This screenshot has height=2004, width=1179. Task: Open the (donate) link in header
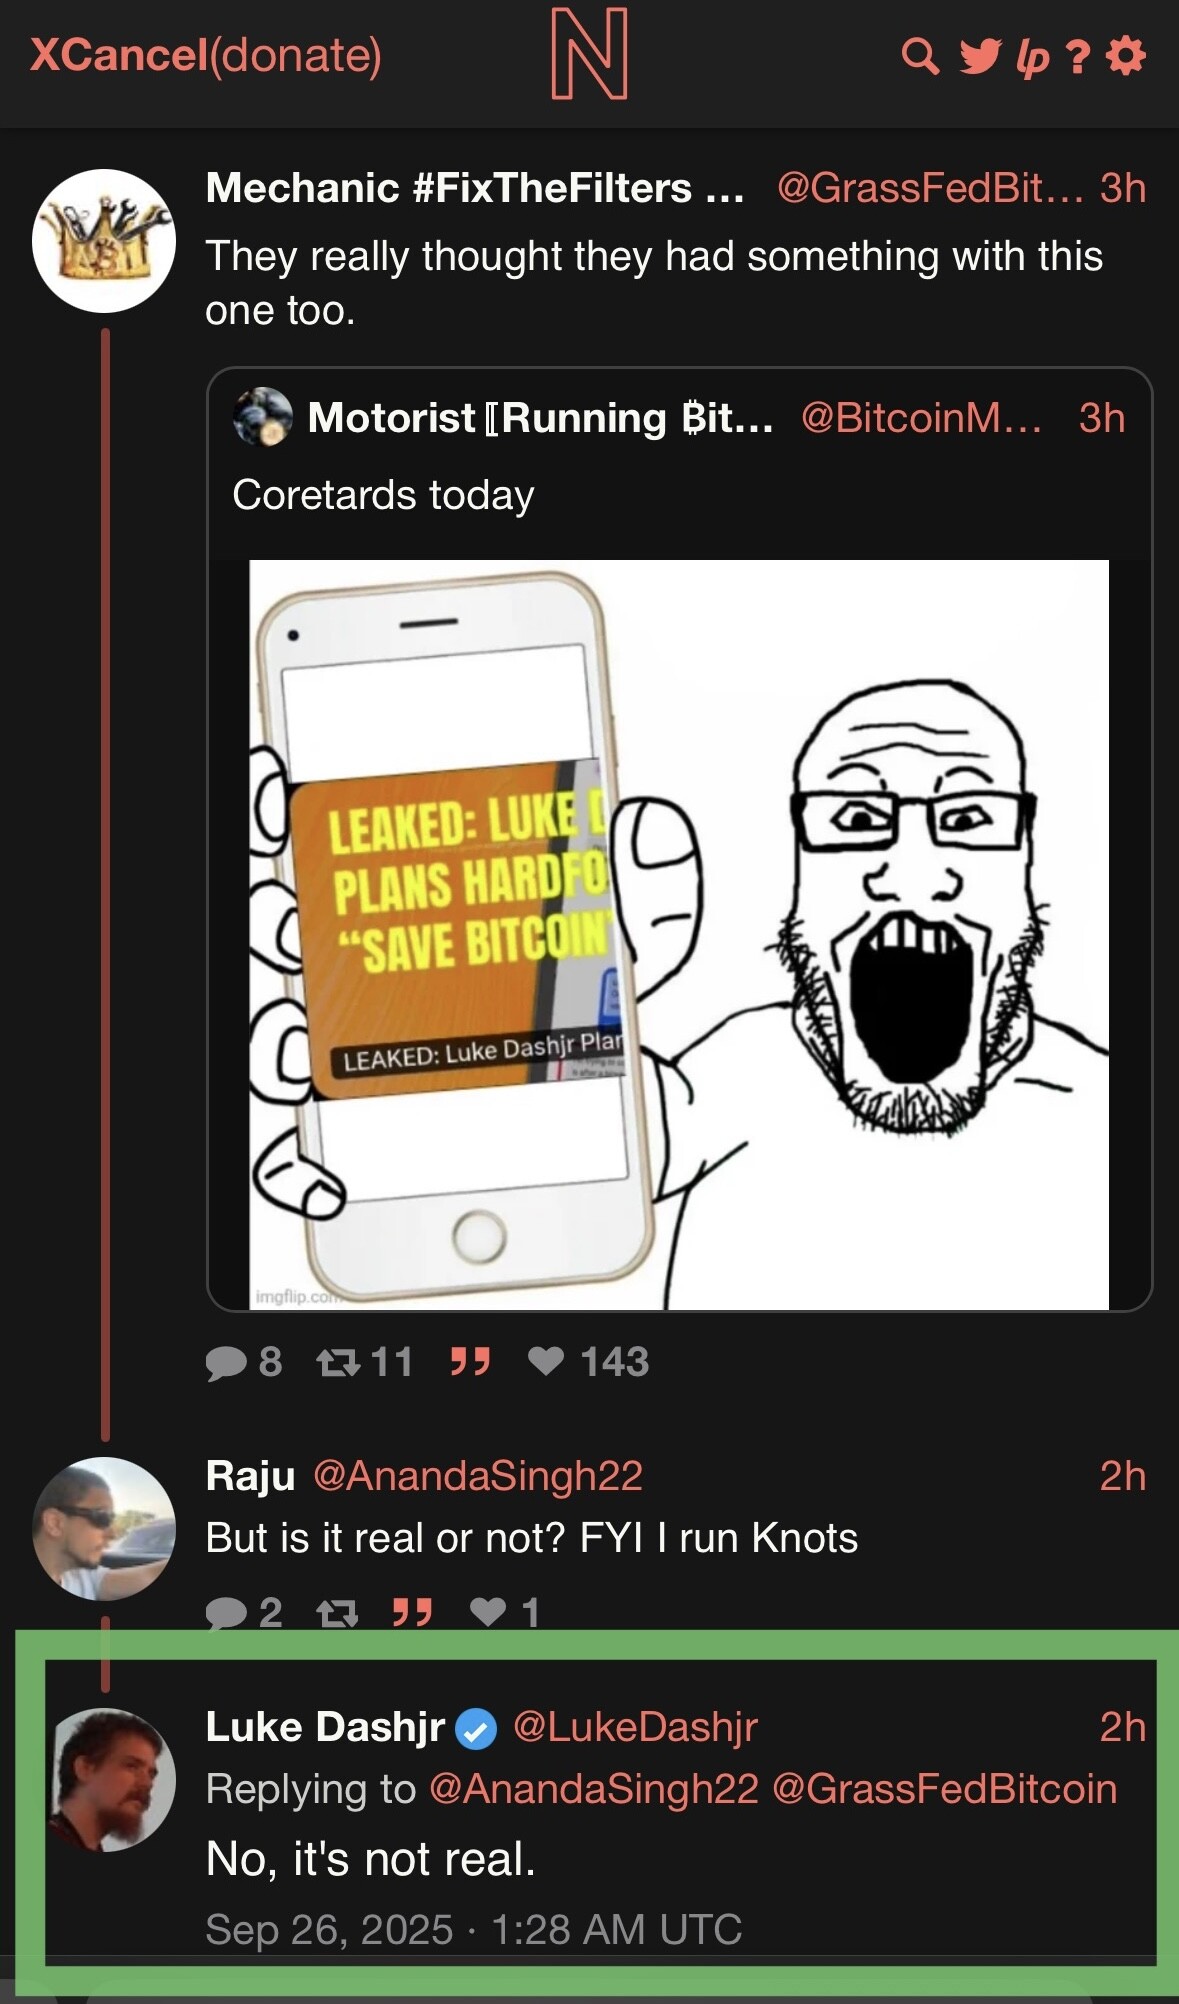pyautogui.click(x=296, y=55)
